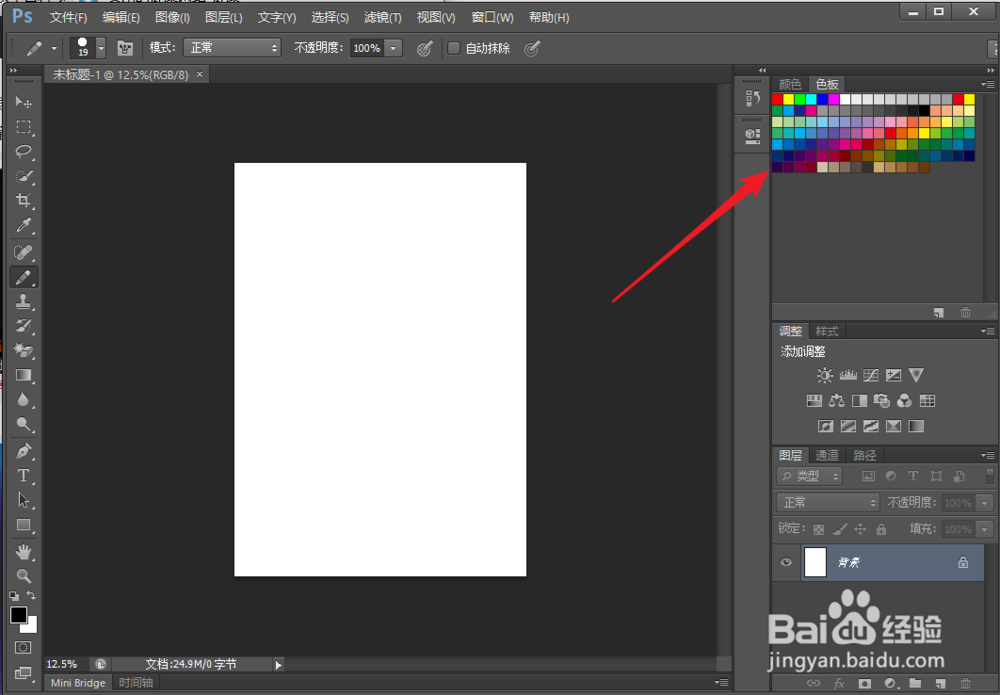
Task: Toggle tablet pressure for opacity
Action: point(424,48)
